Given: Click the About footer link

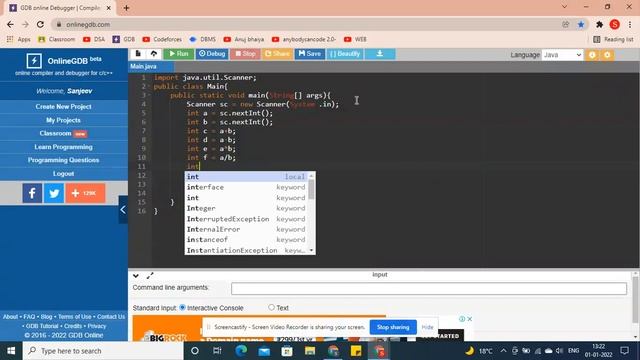Looking at the screenshot, I should coord(10,317).
